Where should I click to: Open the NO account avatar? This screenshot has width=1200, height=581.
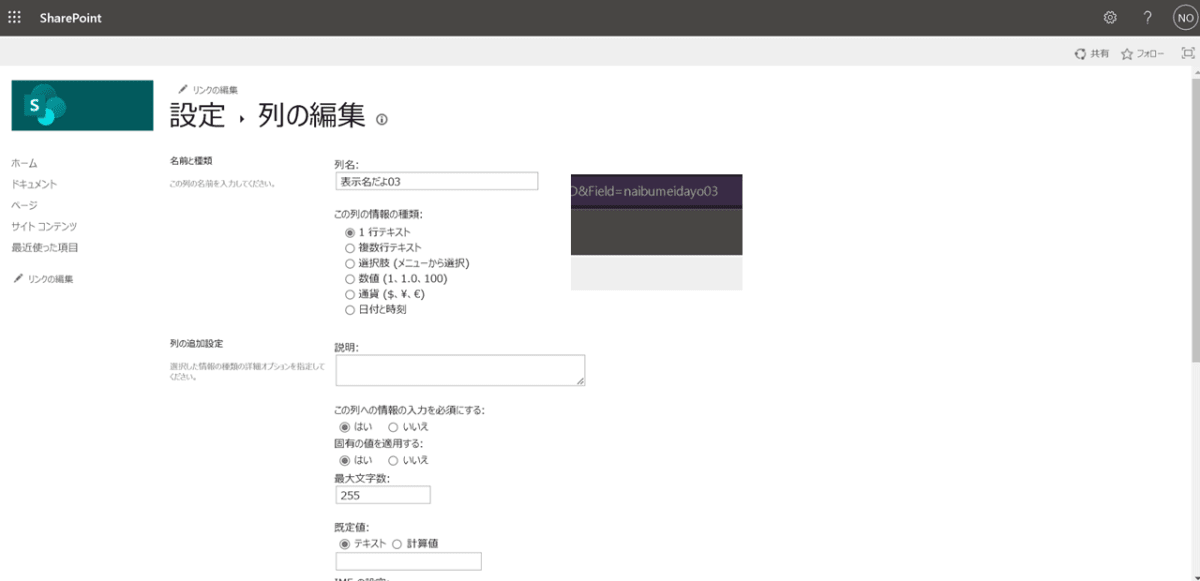pos(1185,18)
